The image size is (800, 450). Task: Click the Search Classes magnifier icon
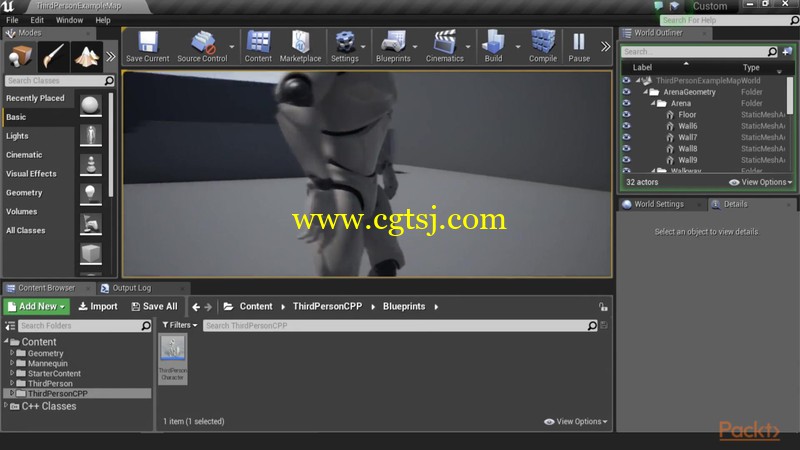coord(109,81)
